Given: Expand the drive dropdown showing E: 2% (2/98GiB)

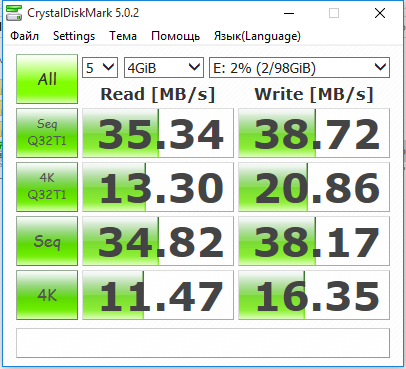Looking at the screenshot, I should tap(299, 68).
